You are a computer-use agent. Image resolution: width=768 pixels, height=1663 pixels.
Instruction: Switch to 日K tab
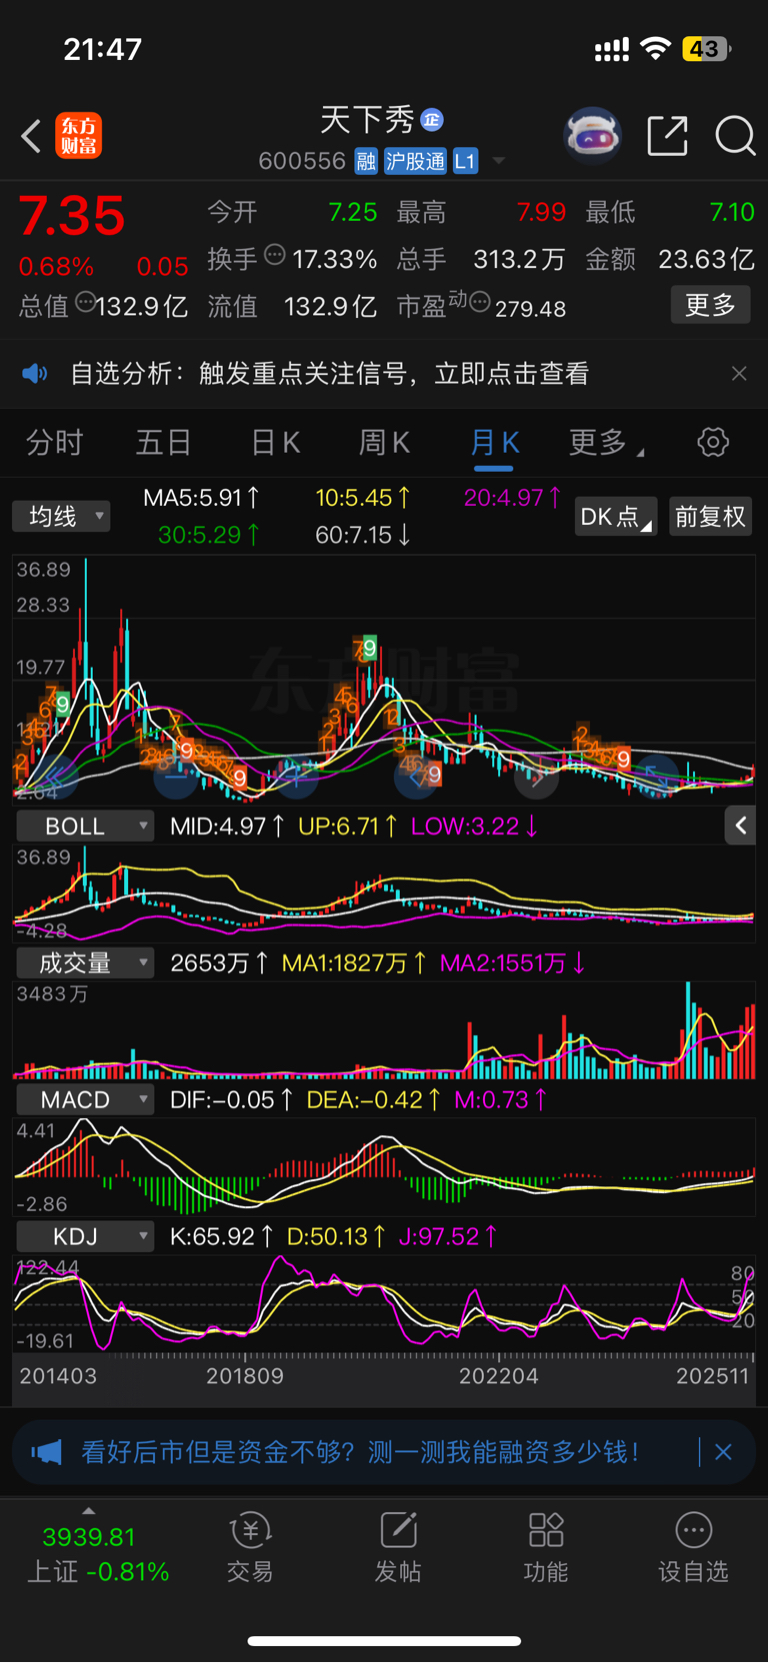click(x=275, y=442)
